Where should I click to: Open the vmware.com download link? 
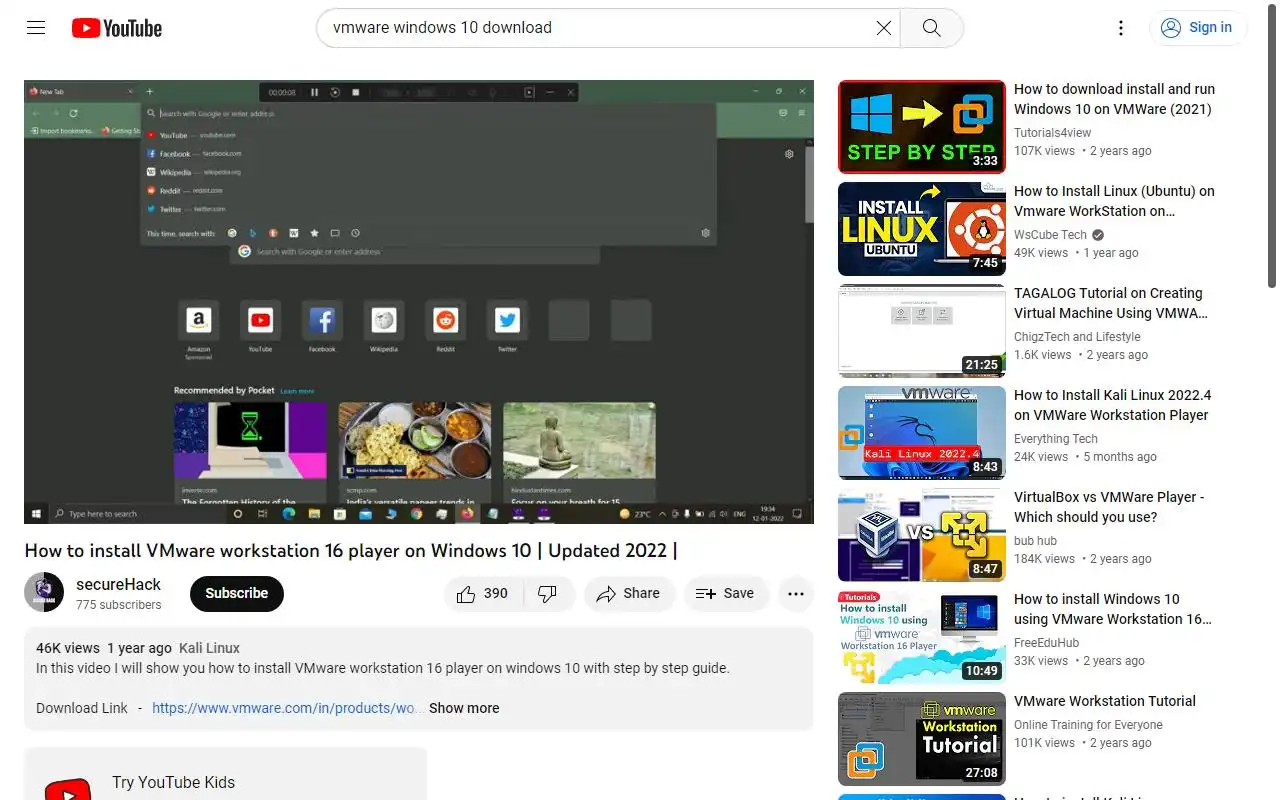pos(287,708)
